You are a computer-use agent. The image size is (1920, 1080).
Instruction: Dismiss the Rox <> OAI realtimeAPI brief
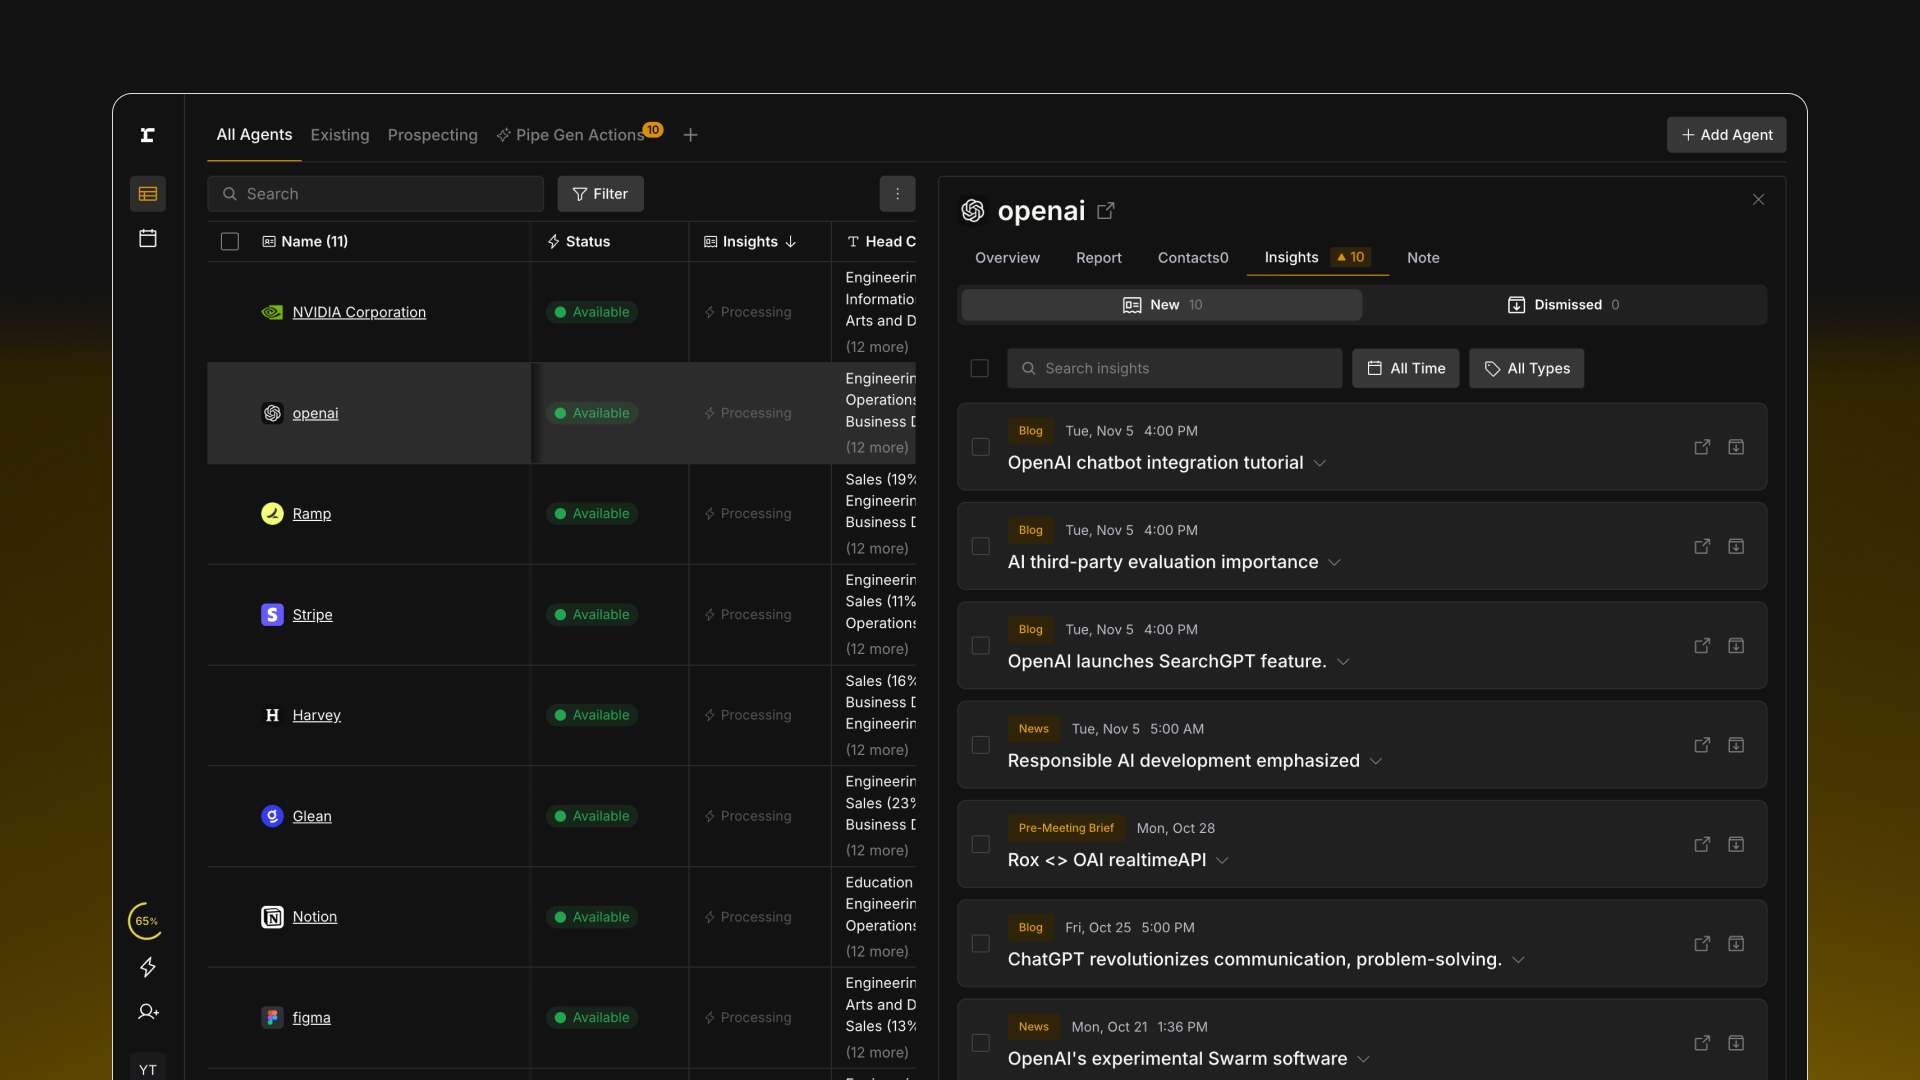(1736, 844)
